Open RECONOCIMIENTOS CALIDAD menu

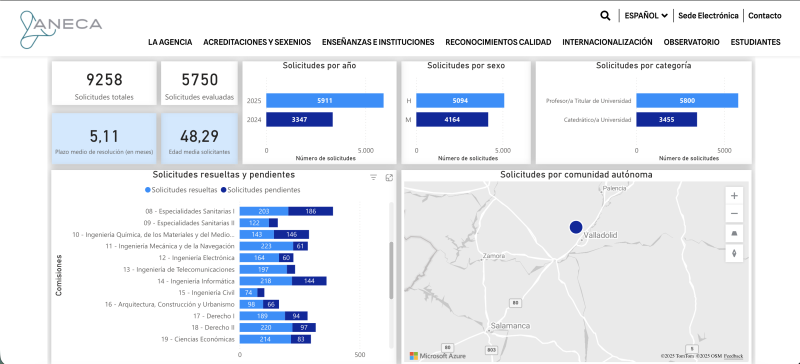click(x=498, y=42)
